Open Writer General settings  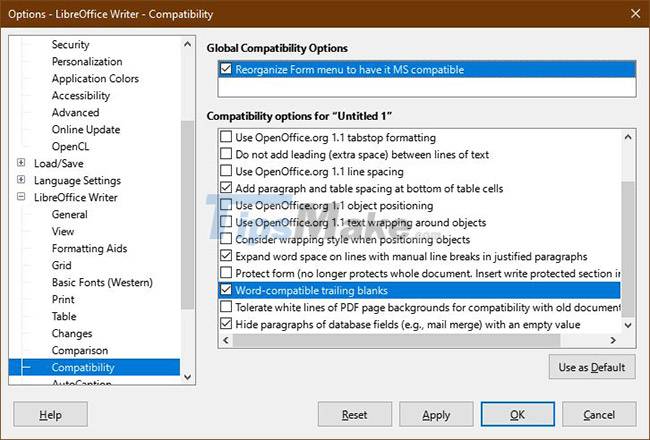pyautogui.click(x=70, y=214)
